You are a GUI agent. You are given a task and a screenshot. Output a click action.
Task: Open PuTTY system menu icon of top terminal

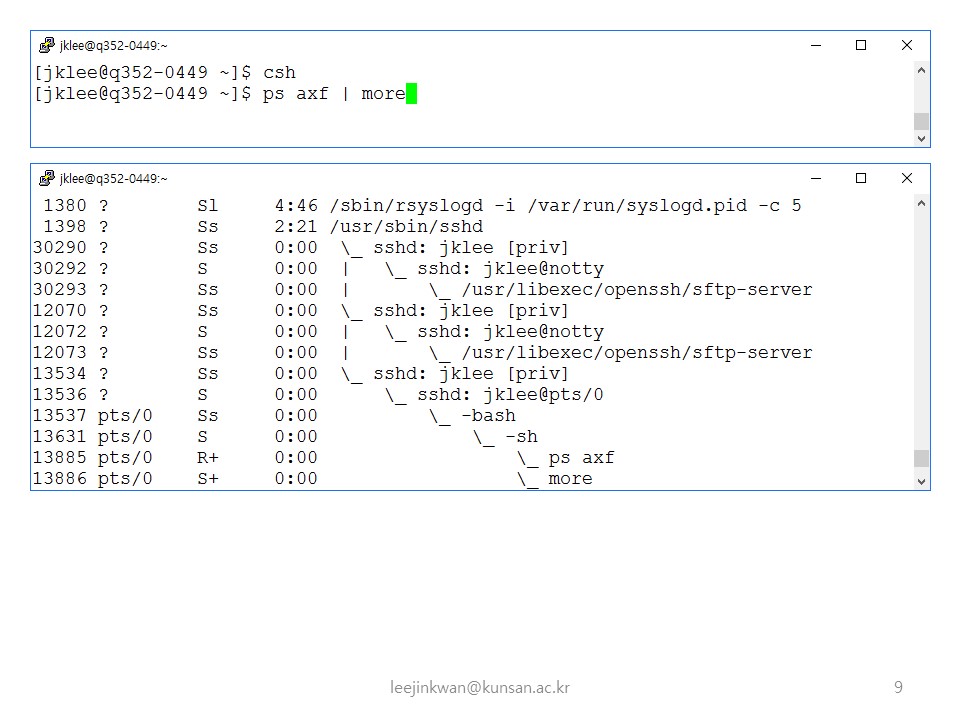click(46, 45)
